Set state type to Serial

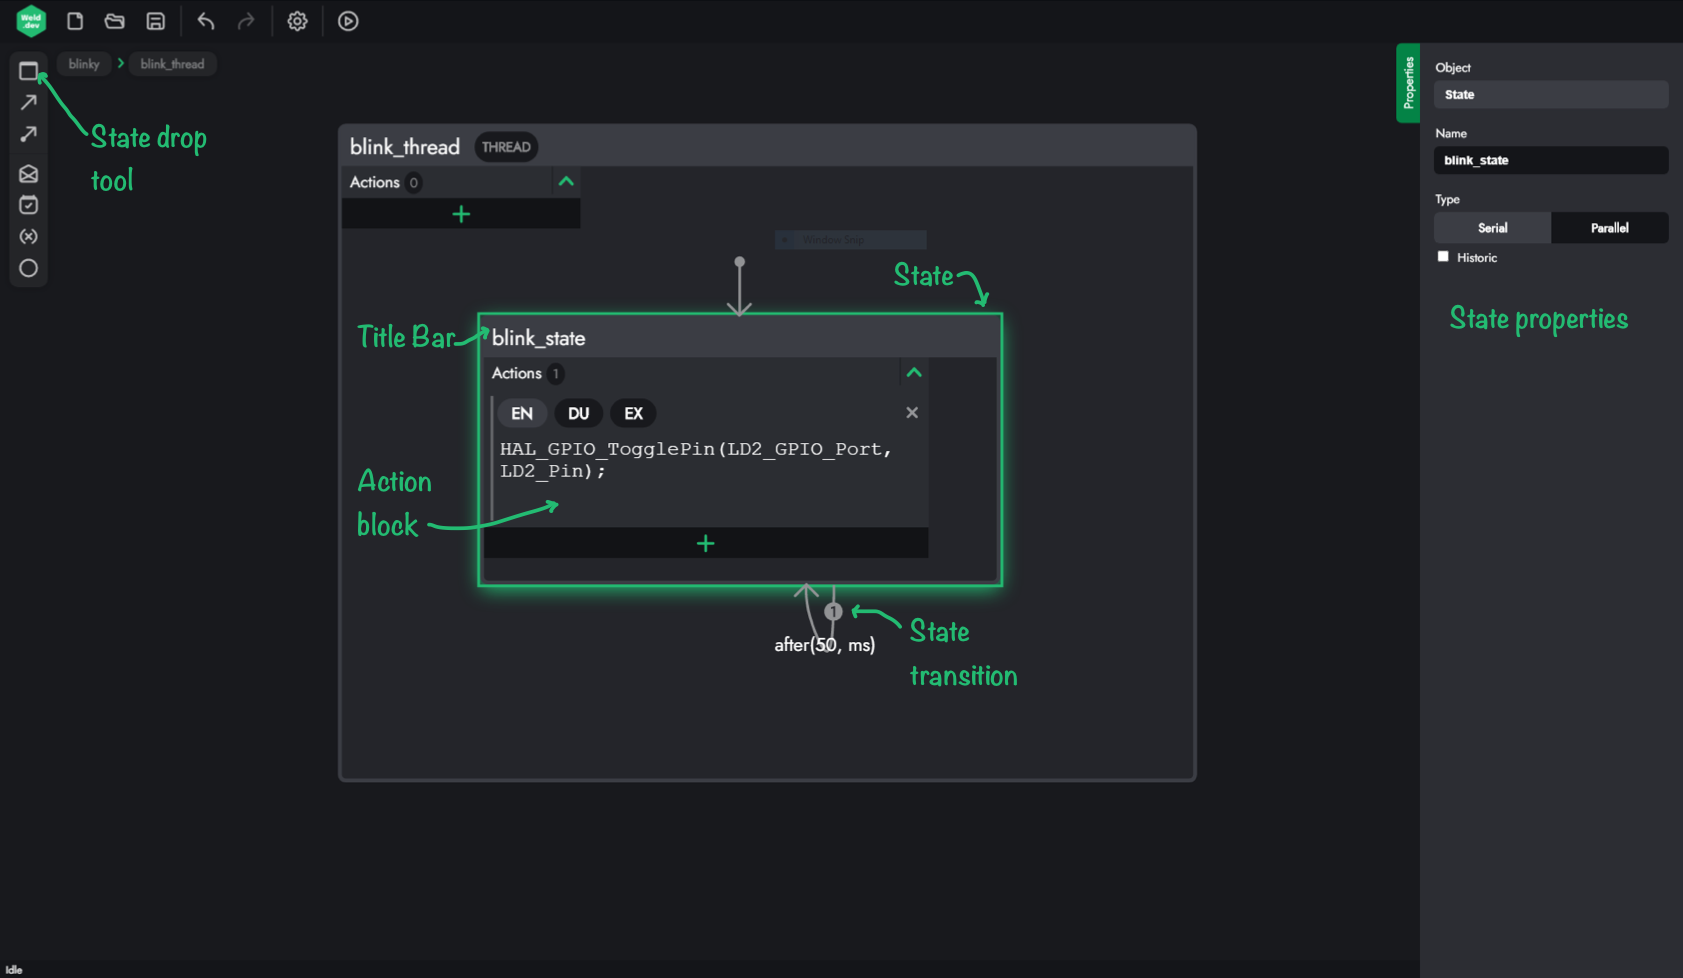1492,228
